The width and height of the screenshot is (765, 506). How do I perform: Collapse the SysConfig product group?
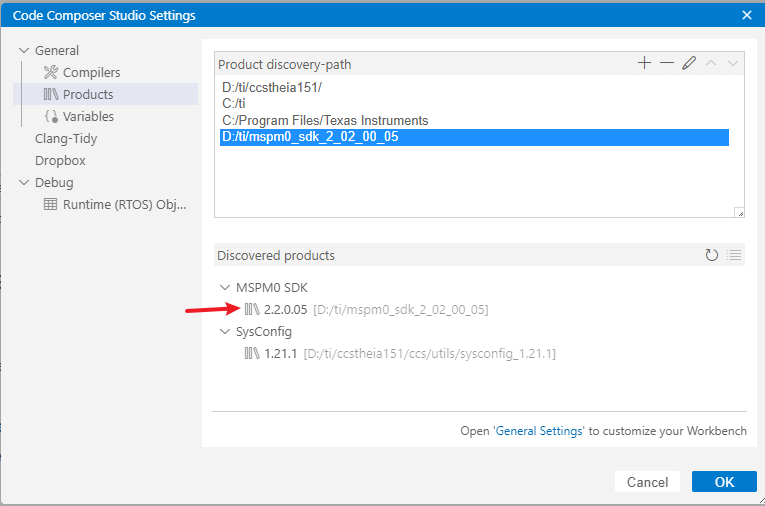[x=225, y=332]
